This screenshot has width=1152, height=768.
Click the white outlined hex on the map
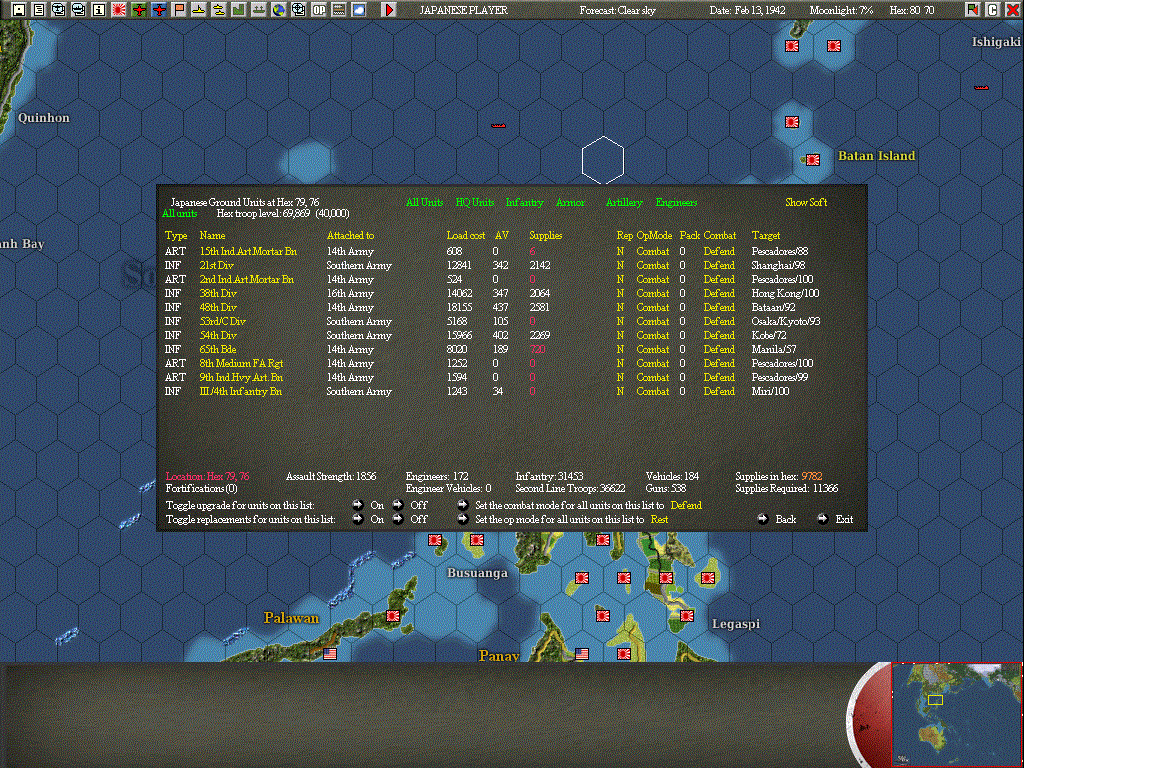(602, 160)
